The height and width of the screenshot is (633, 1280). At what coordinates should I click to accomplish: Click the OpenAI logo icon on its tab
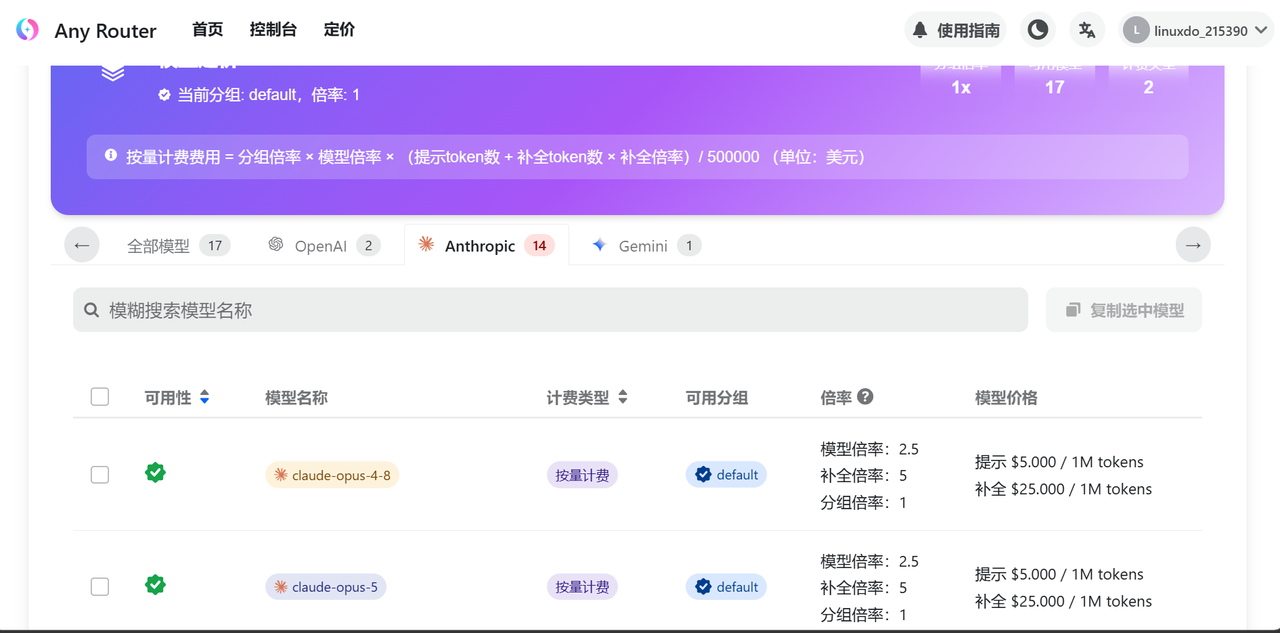coord(276,244)
